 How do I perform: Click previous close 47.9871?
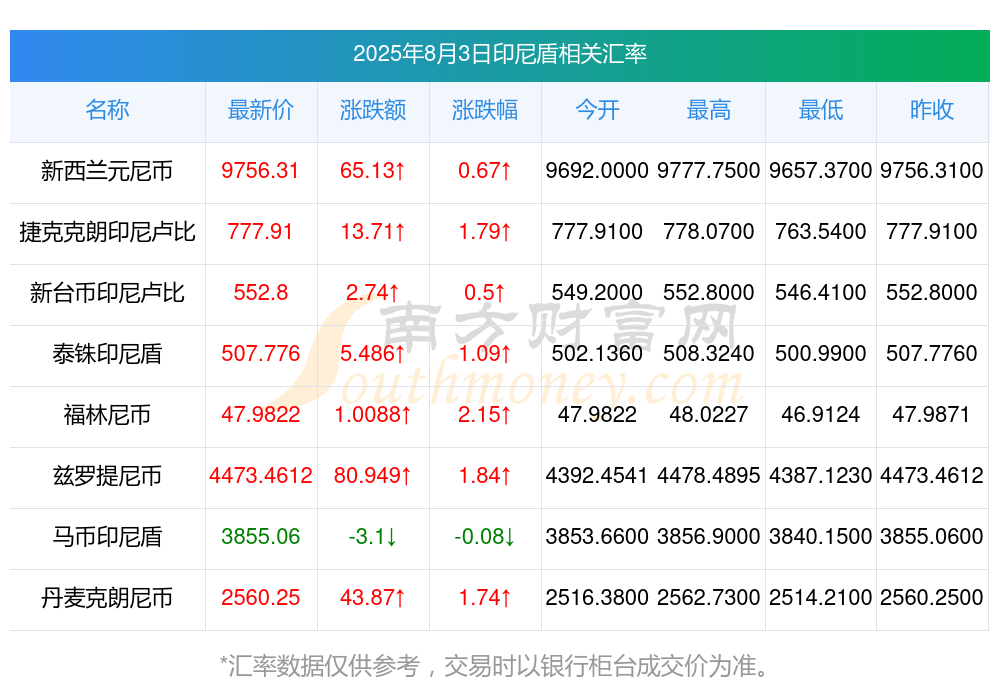pos(931,415)
